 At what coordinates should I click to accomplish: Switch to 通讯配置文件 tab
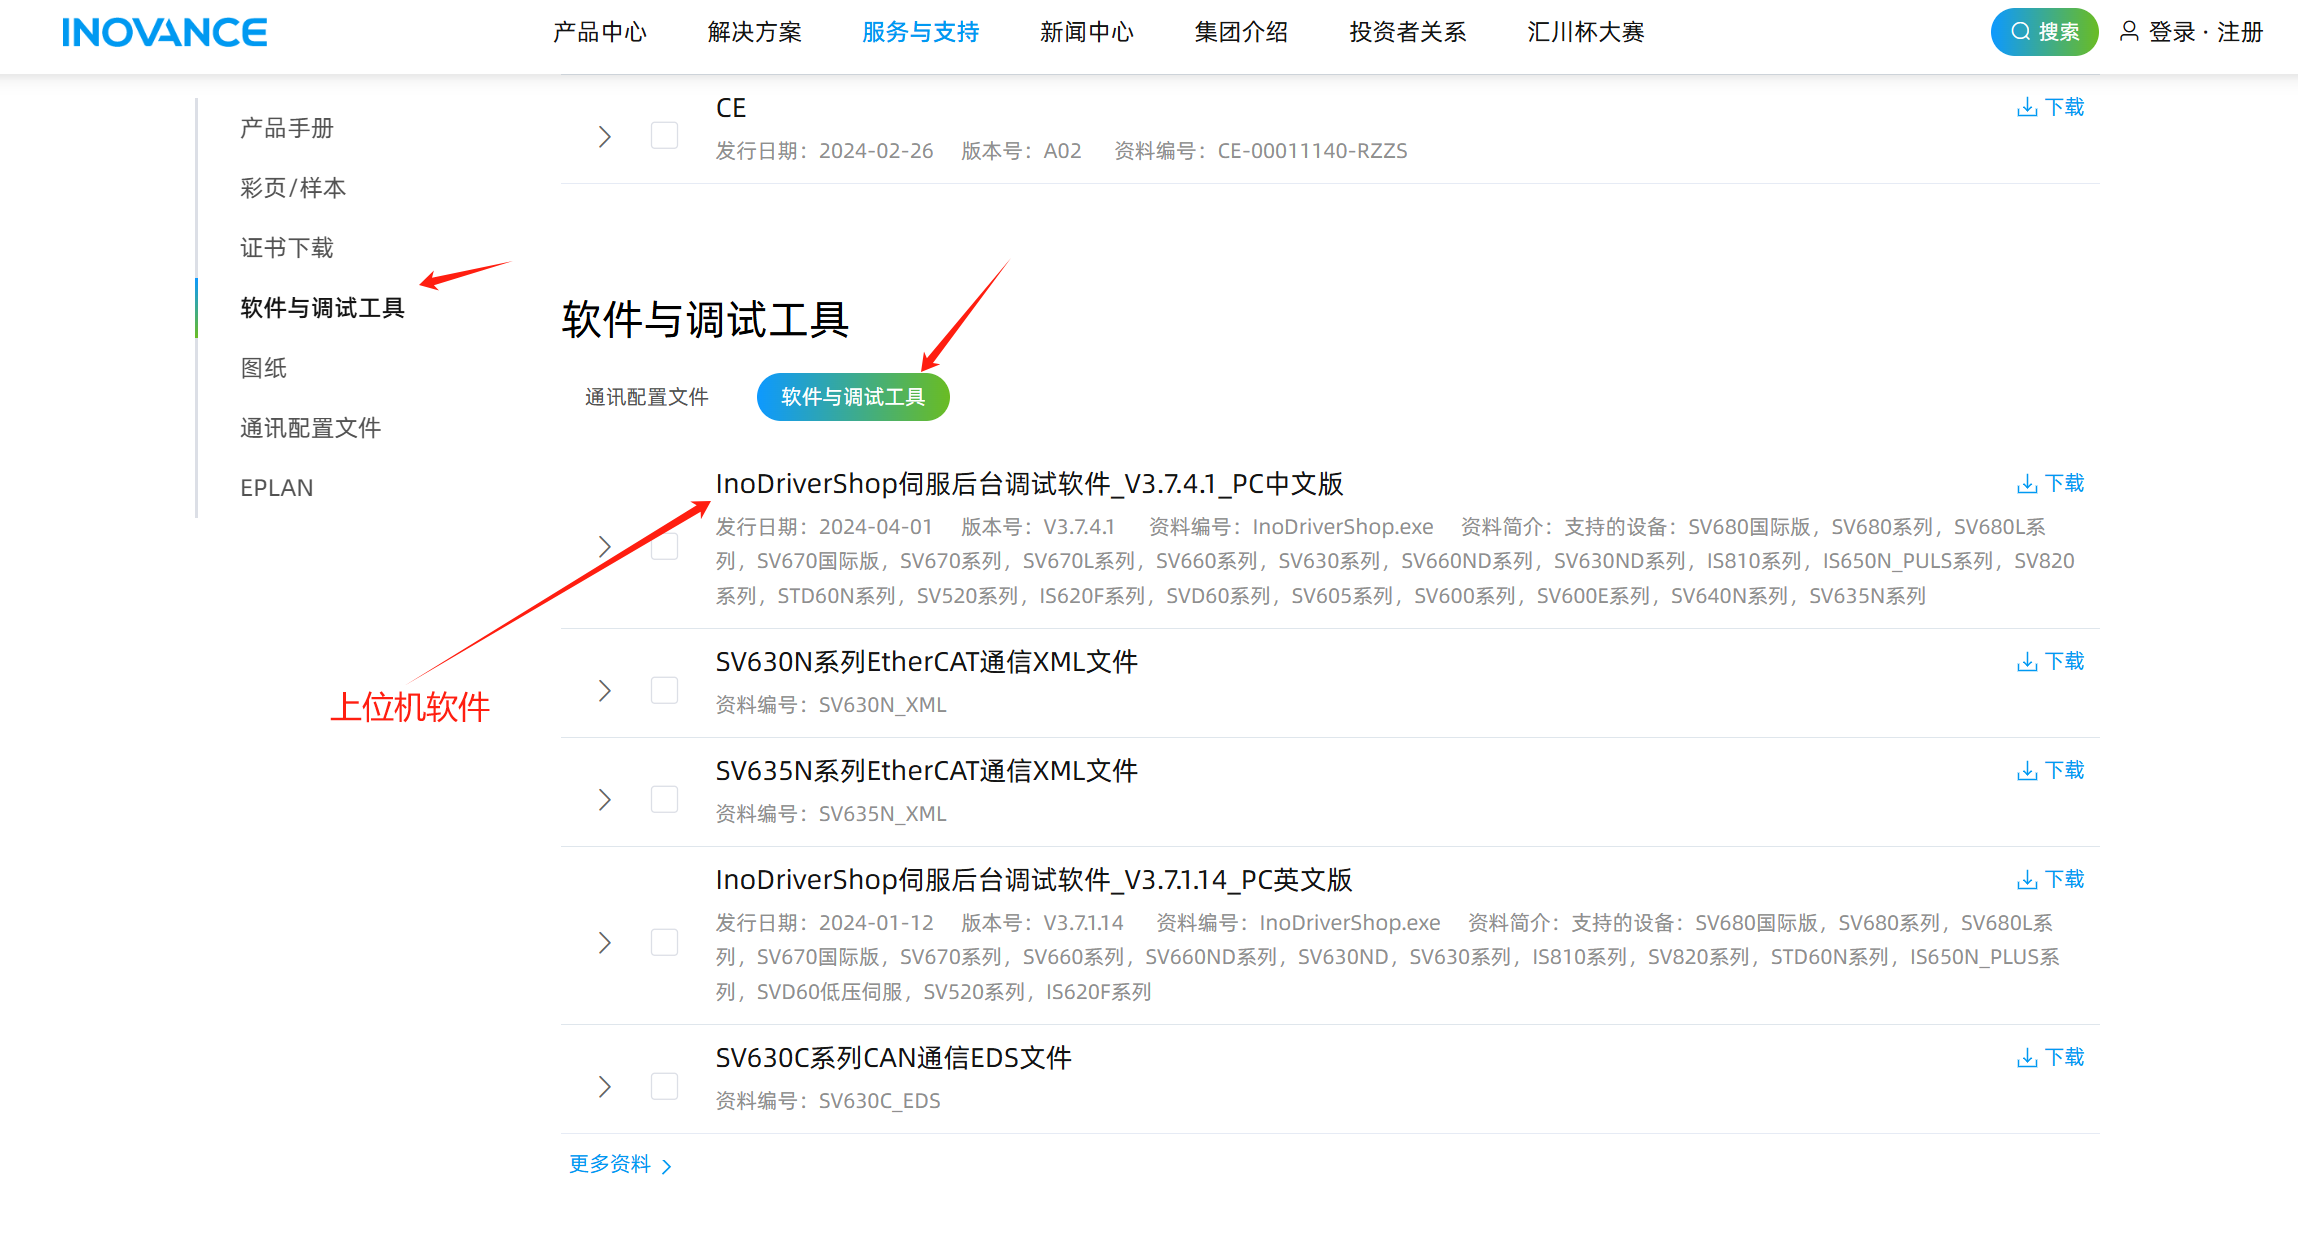click(x=647, y=398)
